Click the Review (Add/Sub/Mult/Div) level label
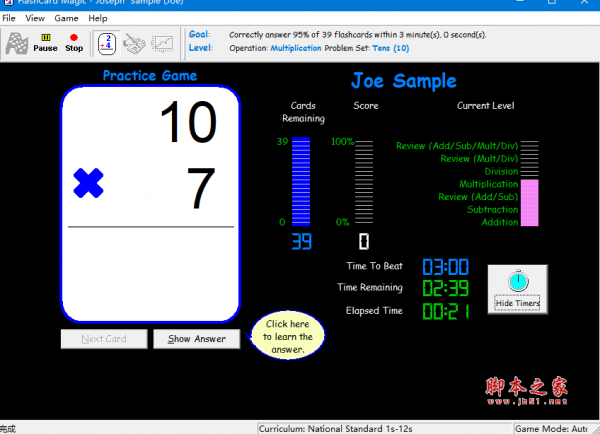The width and height of the screenshot is (600, 434). pyautogui.click(x=457, y=146)
